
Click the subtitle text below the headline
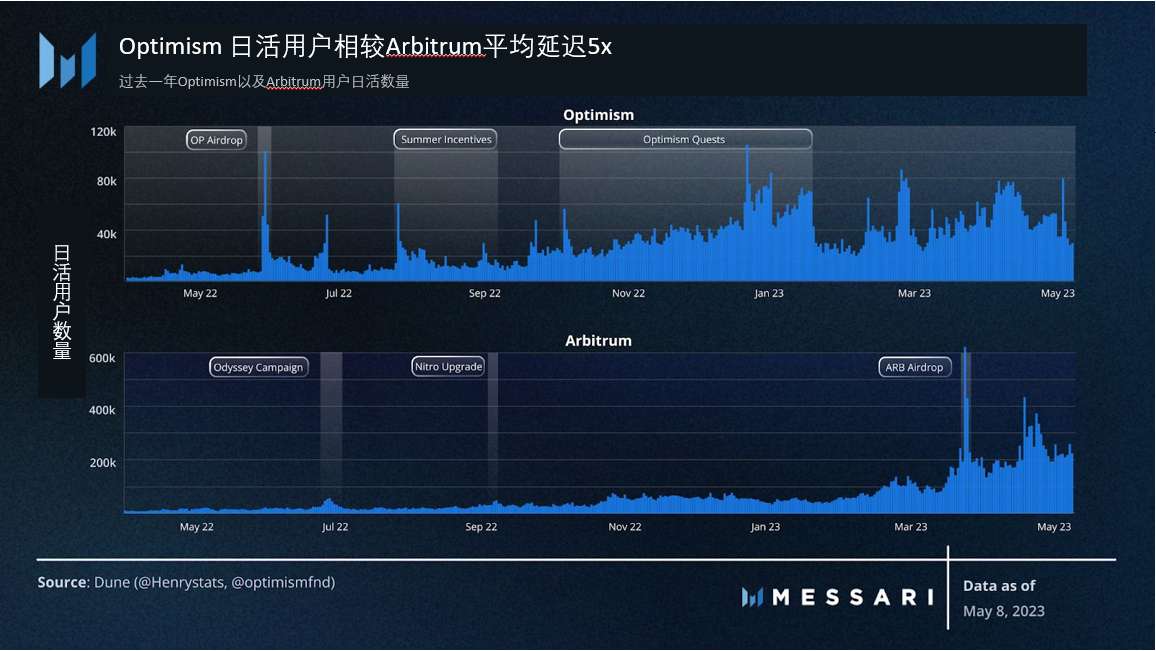[264, 82]
